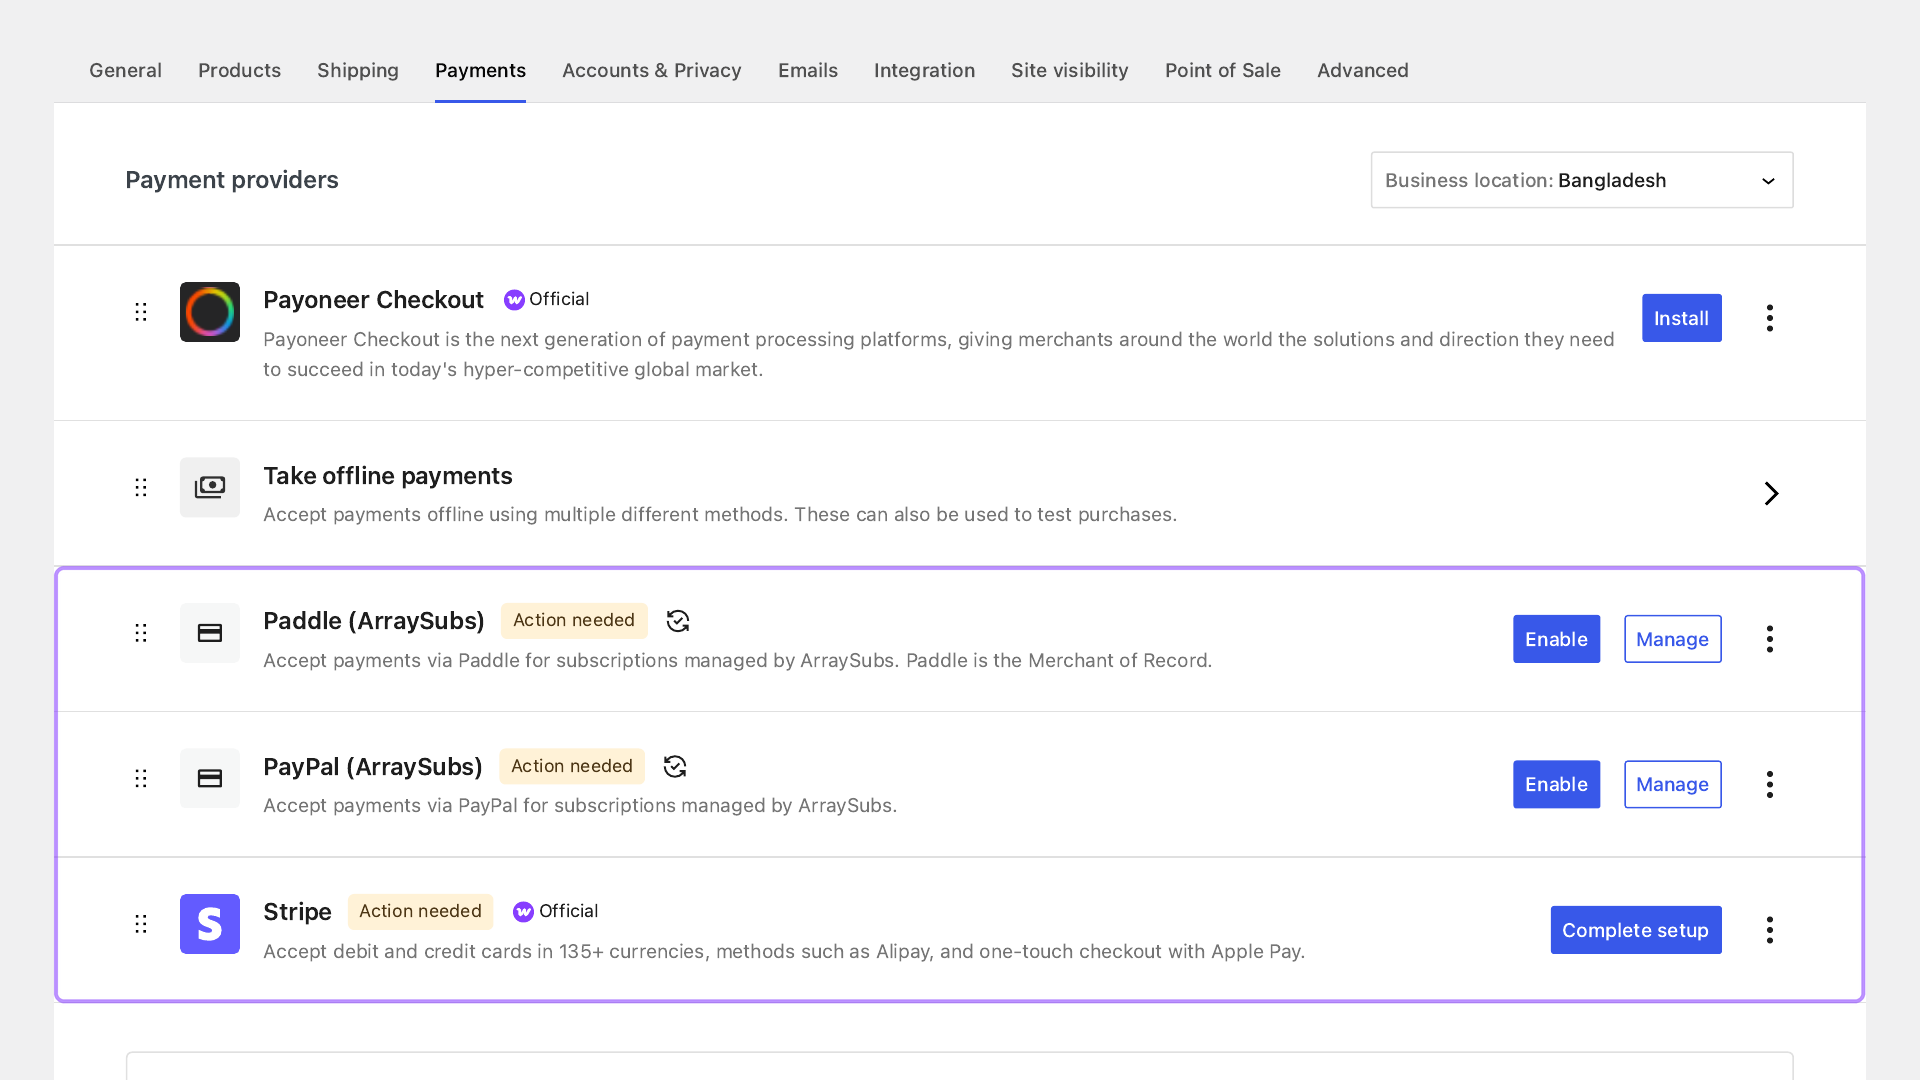Expand Take offline payments with chevron
Screen dimensions: 1920x1080
(1771, 493)
